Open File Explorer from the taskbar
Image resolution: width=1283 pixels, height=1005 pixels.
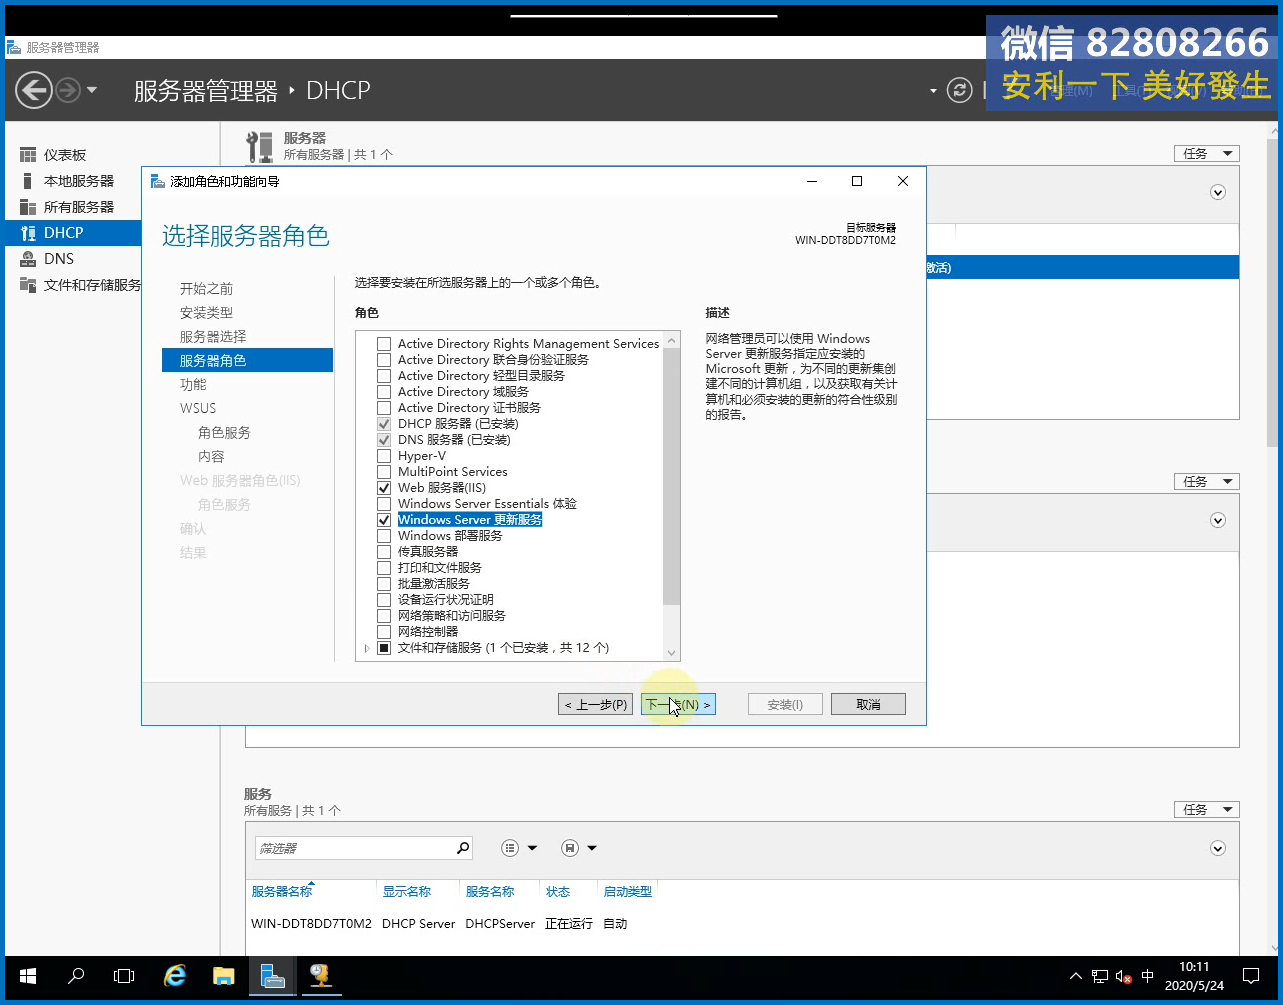tap(224, 976)
